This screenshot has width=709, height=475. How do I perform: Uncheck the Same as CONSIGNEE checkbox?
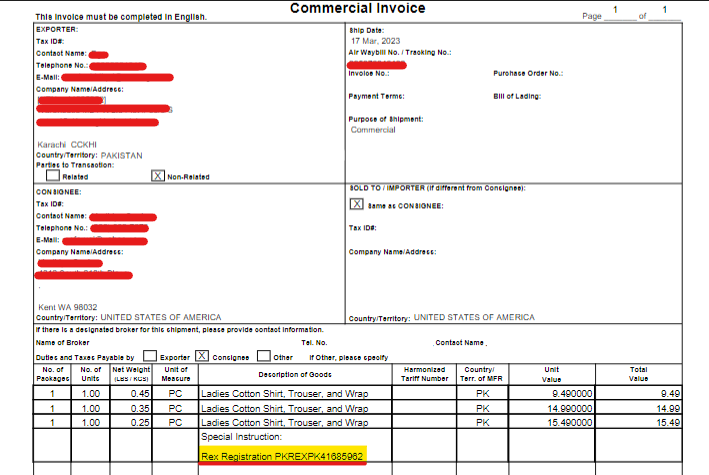pos(357,203)
